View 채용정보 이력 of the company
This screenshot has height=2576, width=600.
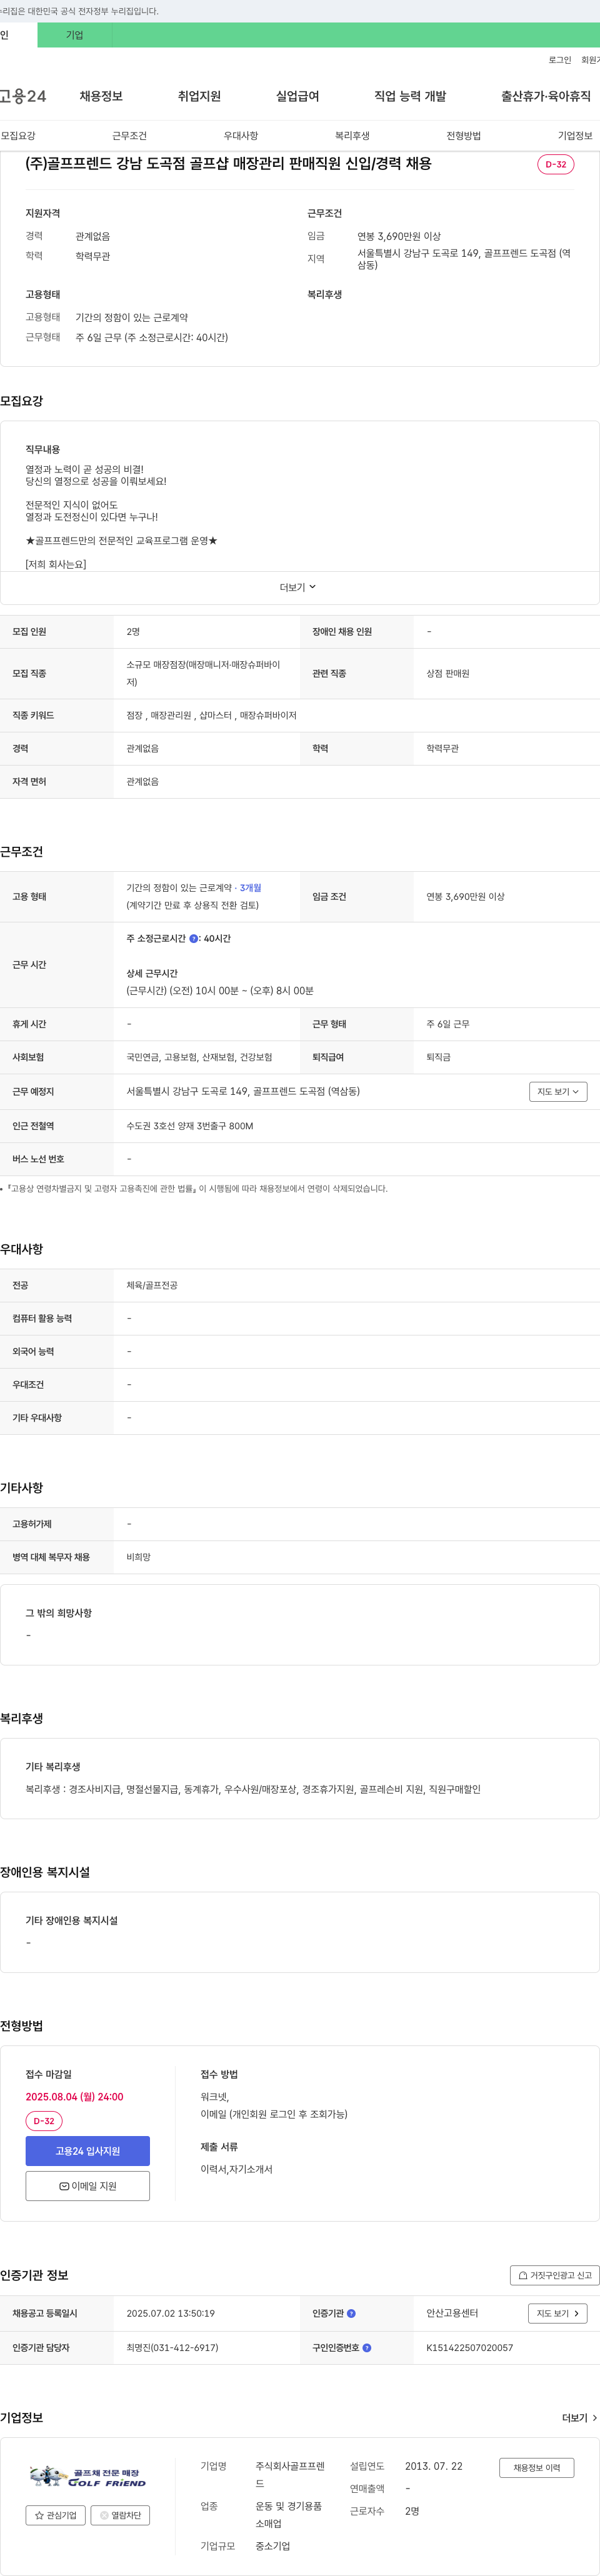537,2467
